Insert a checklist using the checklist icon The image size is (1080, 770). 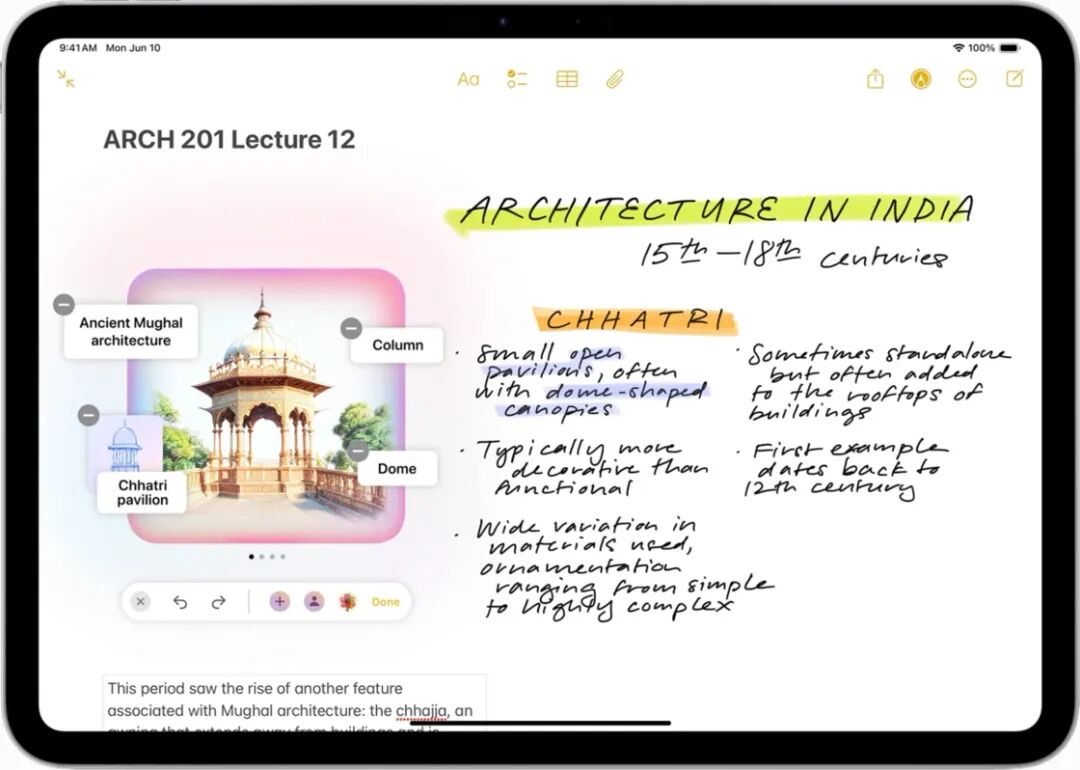(517, 79)
